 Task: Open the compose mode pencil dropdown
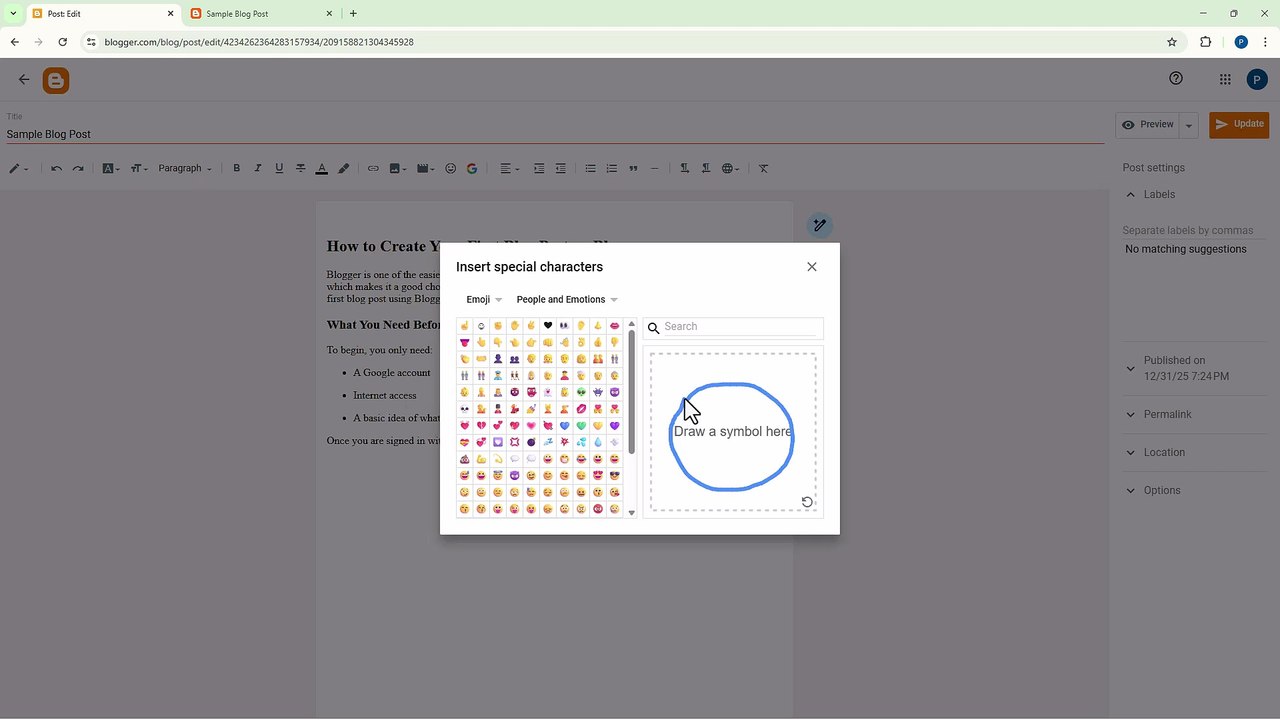tap(19, 168)
